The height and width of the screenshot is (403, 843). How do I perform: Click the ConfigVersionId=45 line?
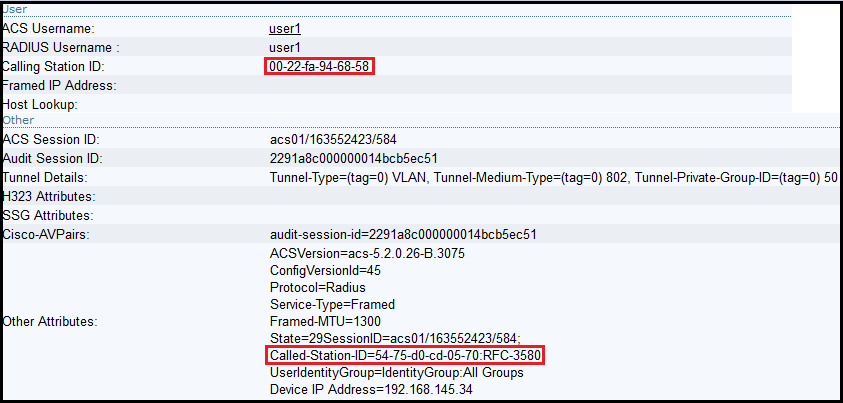[x=322, y=270]
